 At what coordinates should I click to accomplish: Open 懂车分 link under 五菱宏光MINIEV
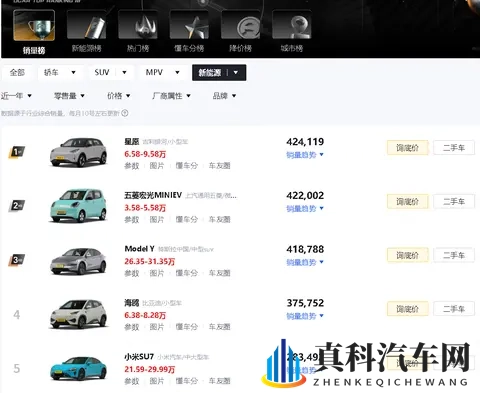(187, 219)
